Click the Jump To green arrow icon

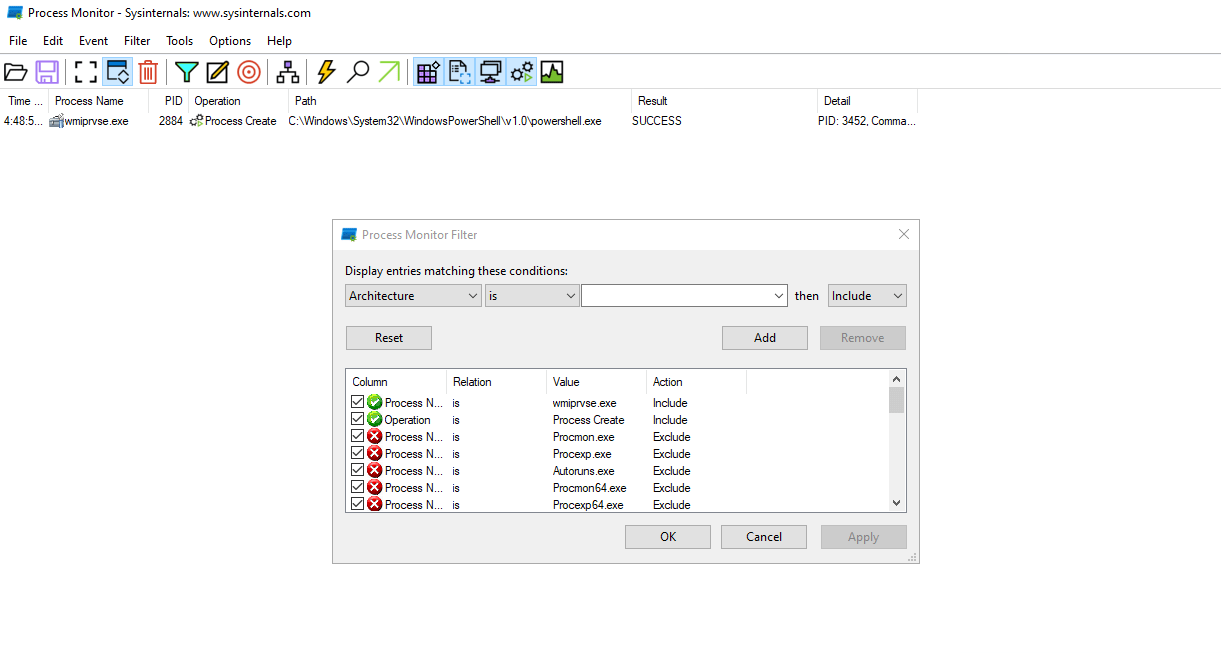pyautogui.click(x=389, y=72)
